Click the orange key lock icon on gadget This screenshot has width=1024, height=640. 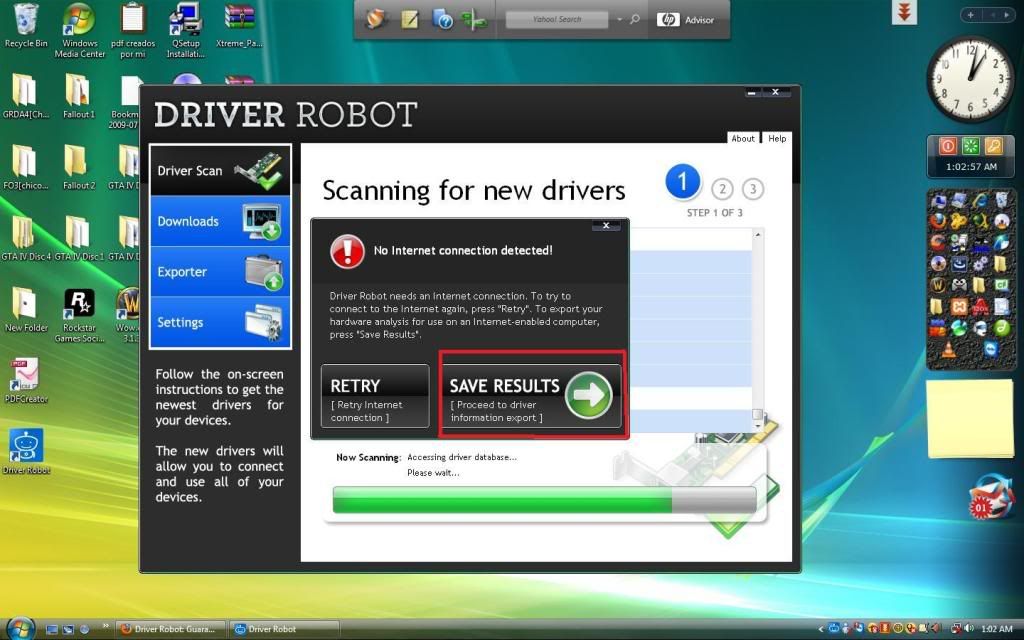pyautogui.click(x=993, y=146)
